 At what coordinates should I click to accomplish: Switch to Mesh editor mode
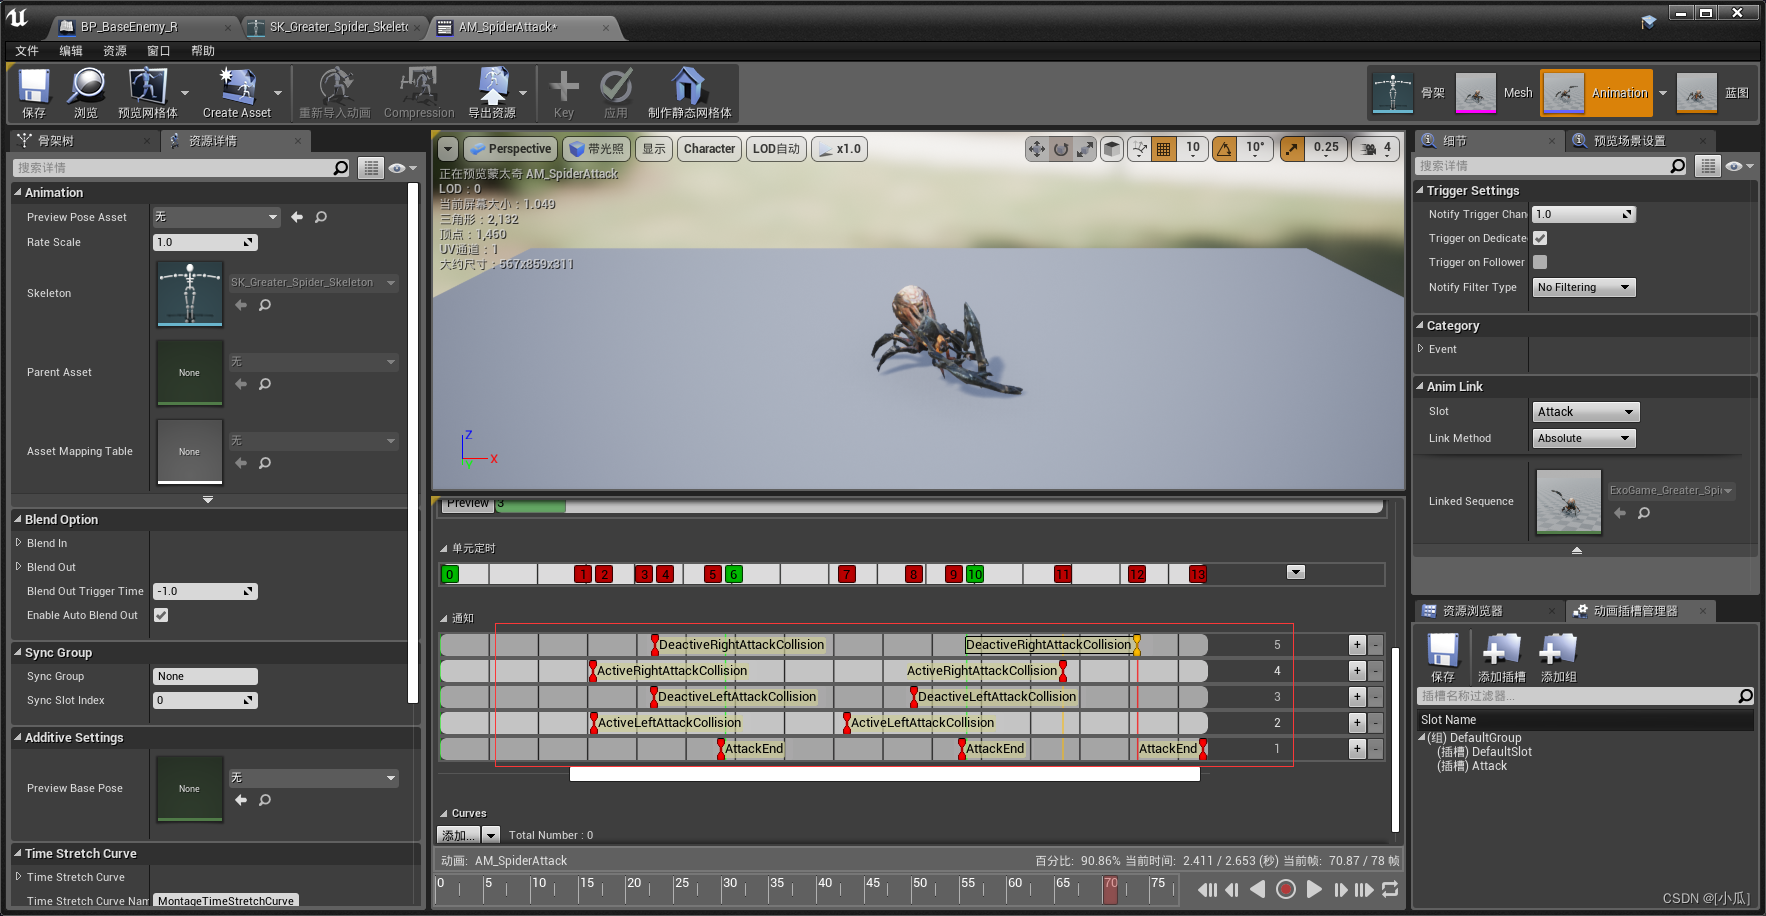pos(1494,93)
